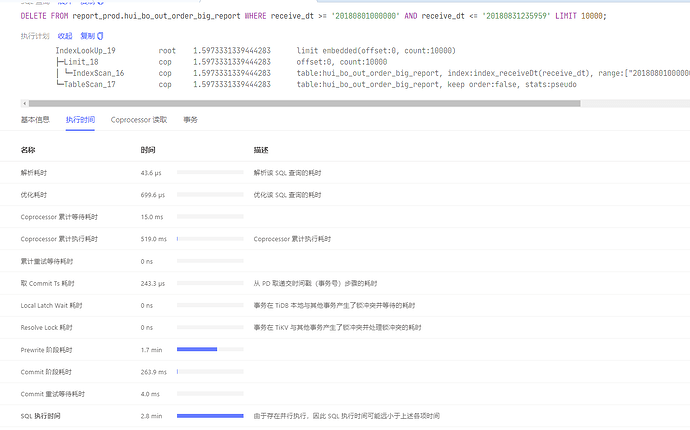This screenshot has width=690, height=430.
Task: Select the IndexLookUp_19 plan node
Action: 85,51
